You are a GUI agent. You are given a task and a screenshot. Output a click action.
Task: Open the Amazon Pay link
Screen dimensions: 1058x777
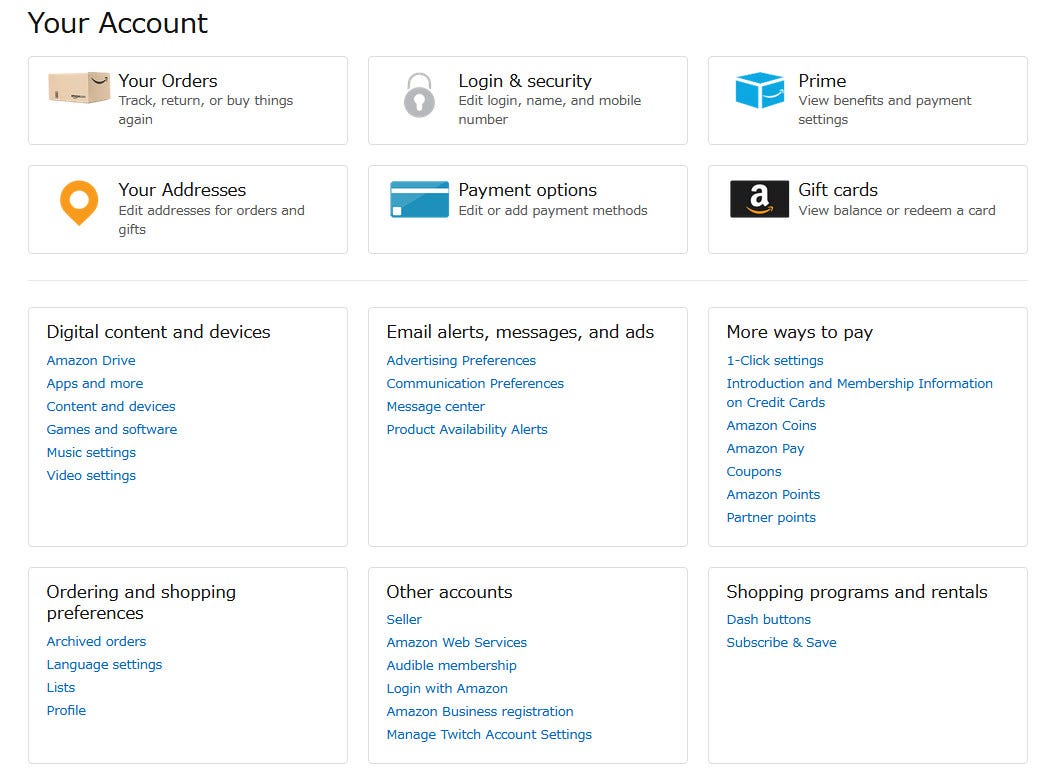click(766, 449)
